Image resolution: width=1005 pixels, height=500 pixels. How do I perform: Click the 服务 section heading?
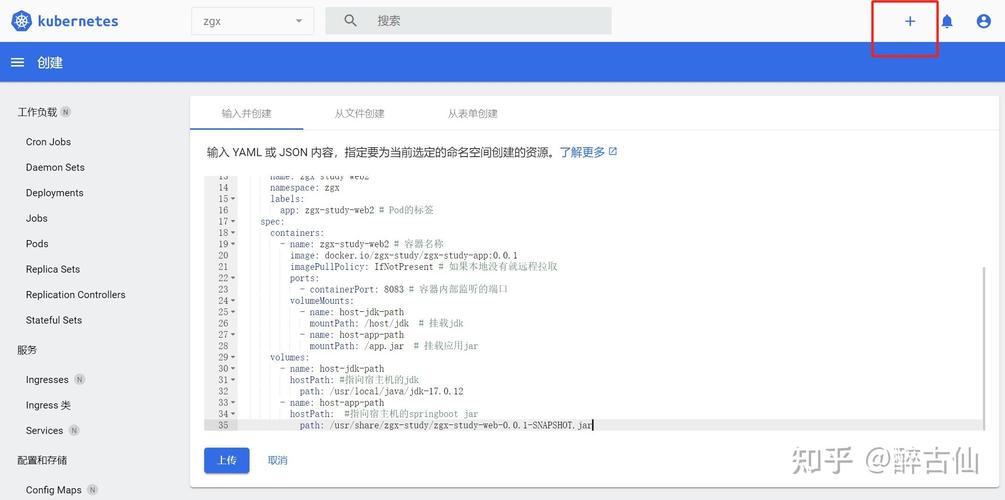pos(28,350)
